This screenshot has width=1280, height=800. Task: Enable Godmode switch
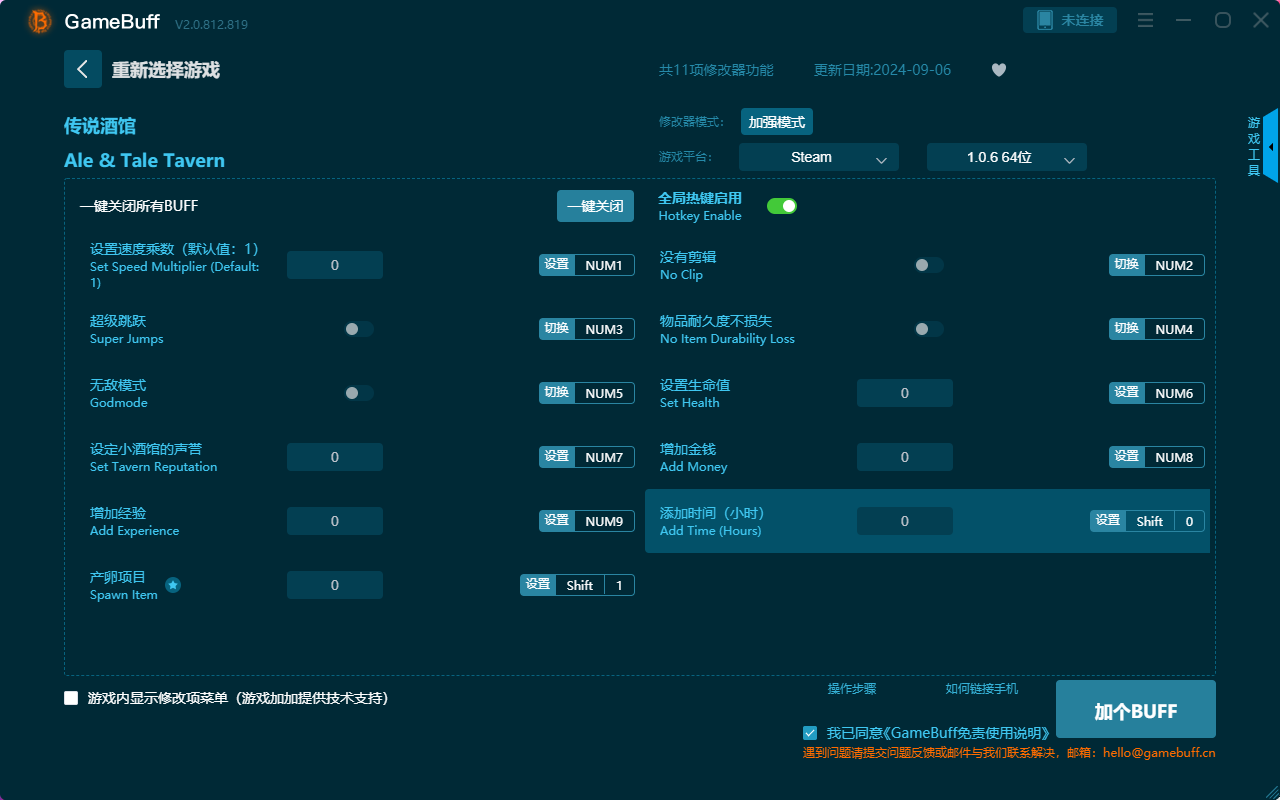coord(359,393)
